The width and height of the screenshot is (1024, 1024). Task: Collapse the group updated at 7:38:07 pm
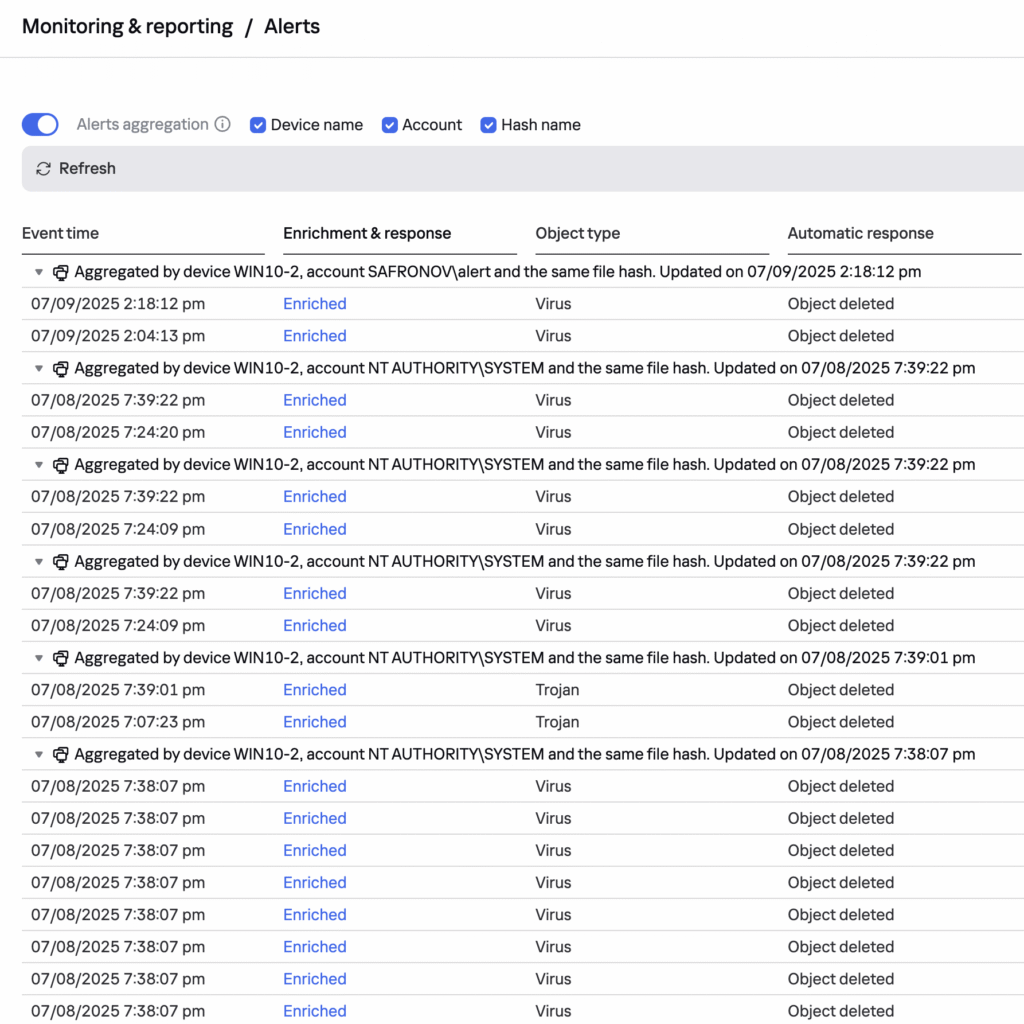pos(39,755)
